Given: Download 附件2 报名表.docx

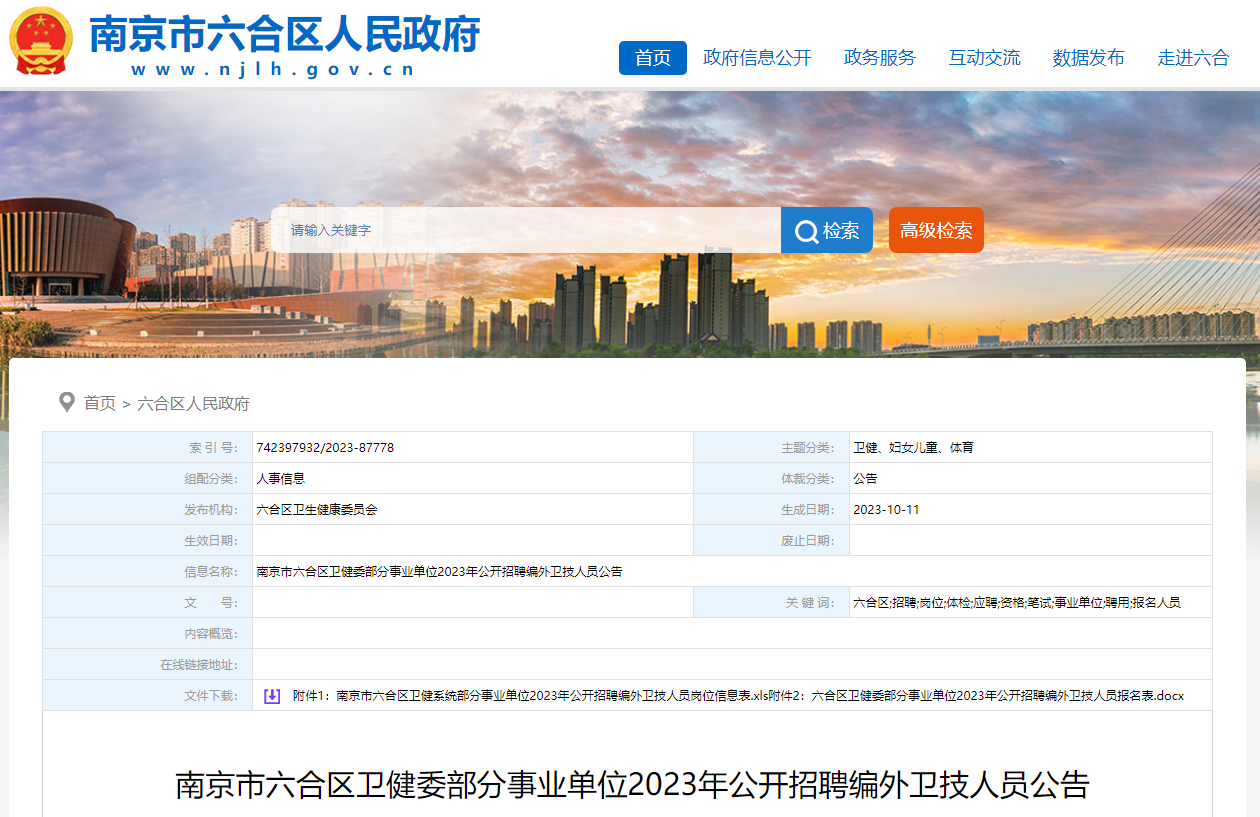Looking at the screenshot, I should [x=990, y=696].
